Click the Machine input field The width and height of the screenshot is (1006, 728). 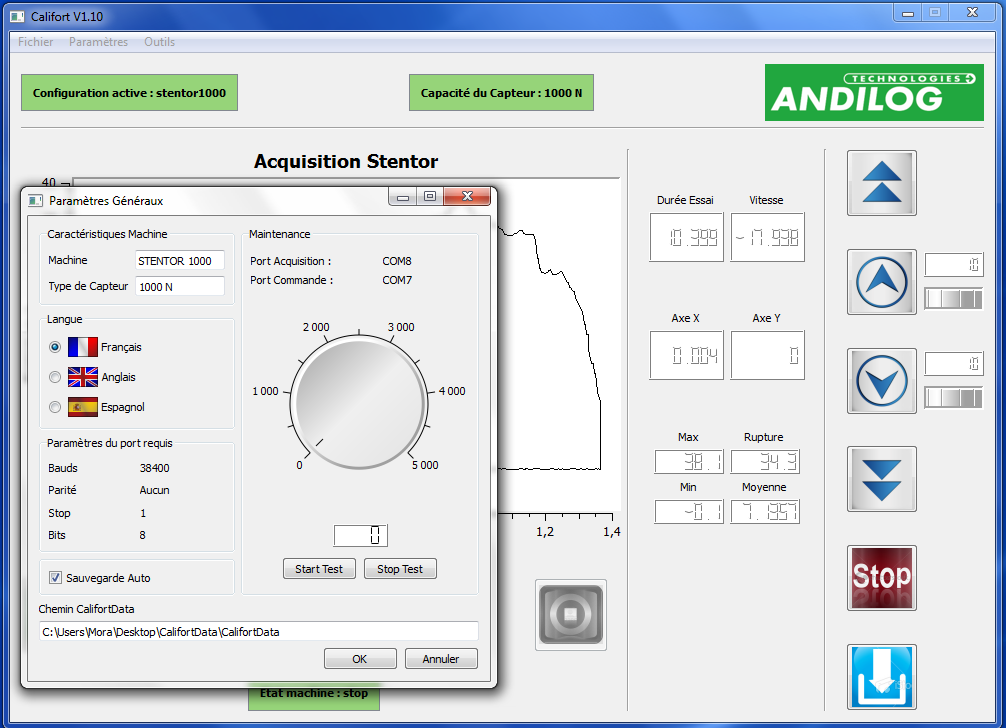(180, 260)
